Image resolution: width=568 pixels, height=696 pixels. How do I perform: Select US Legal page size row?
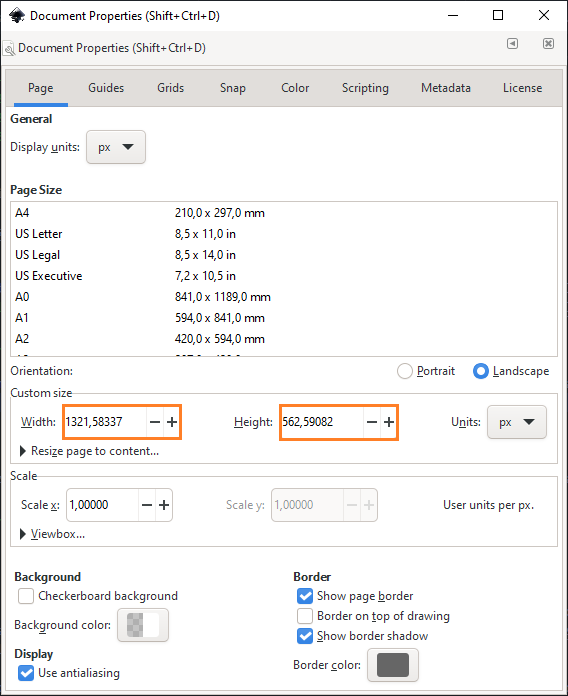284,255
